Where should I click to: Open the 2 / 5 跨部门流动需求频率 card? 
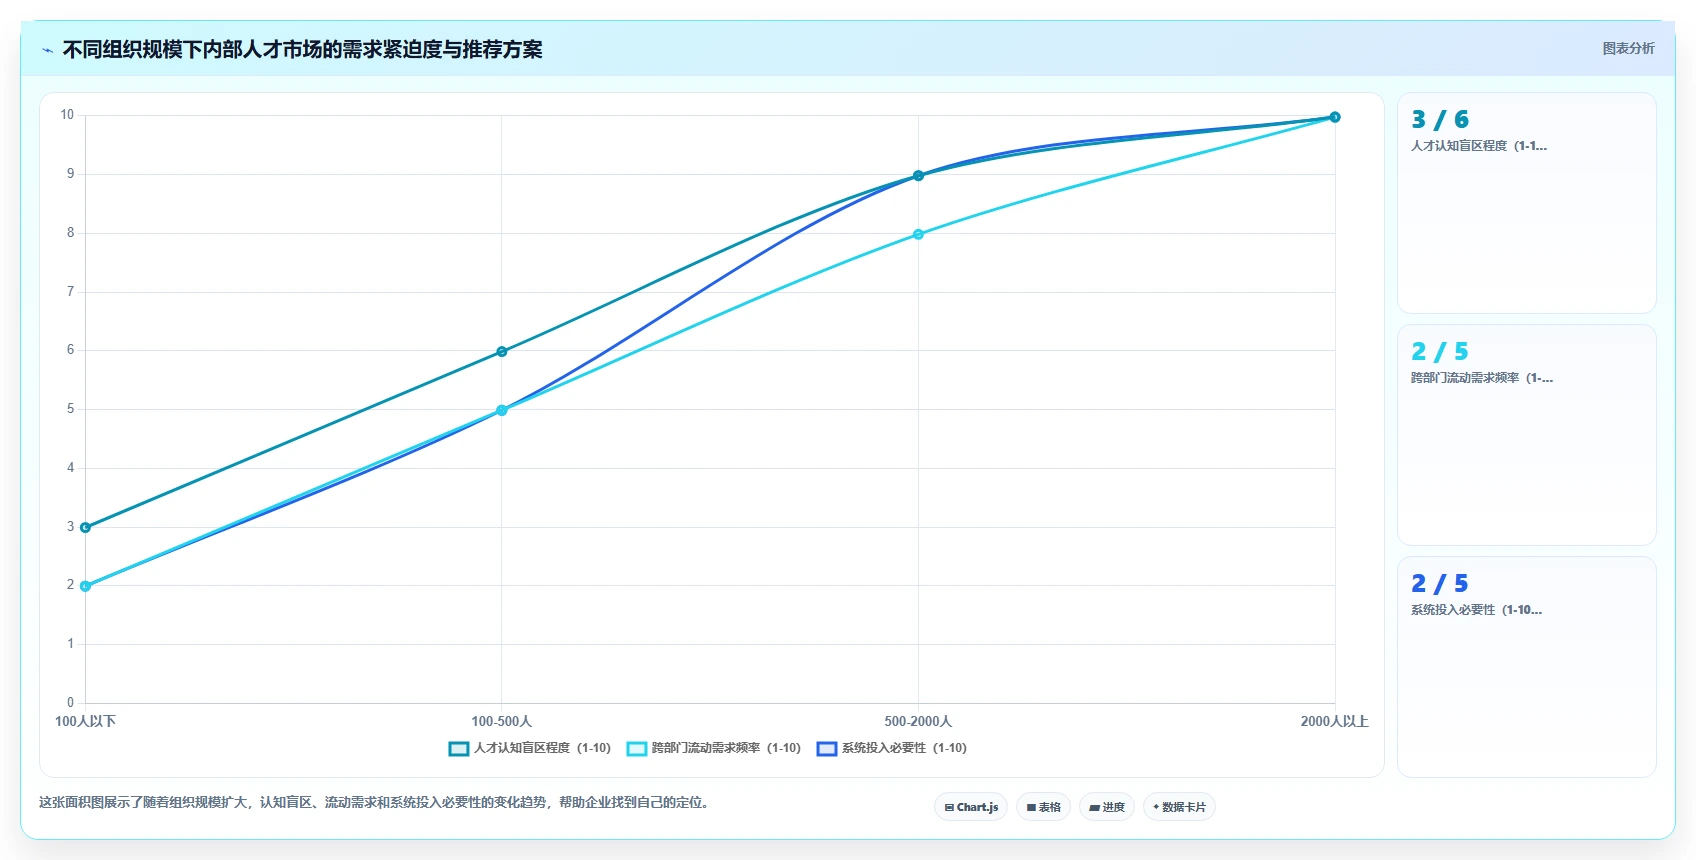tap(1527, 435)
